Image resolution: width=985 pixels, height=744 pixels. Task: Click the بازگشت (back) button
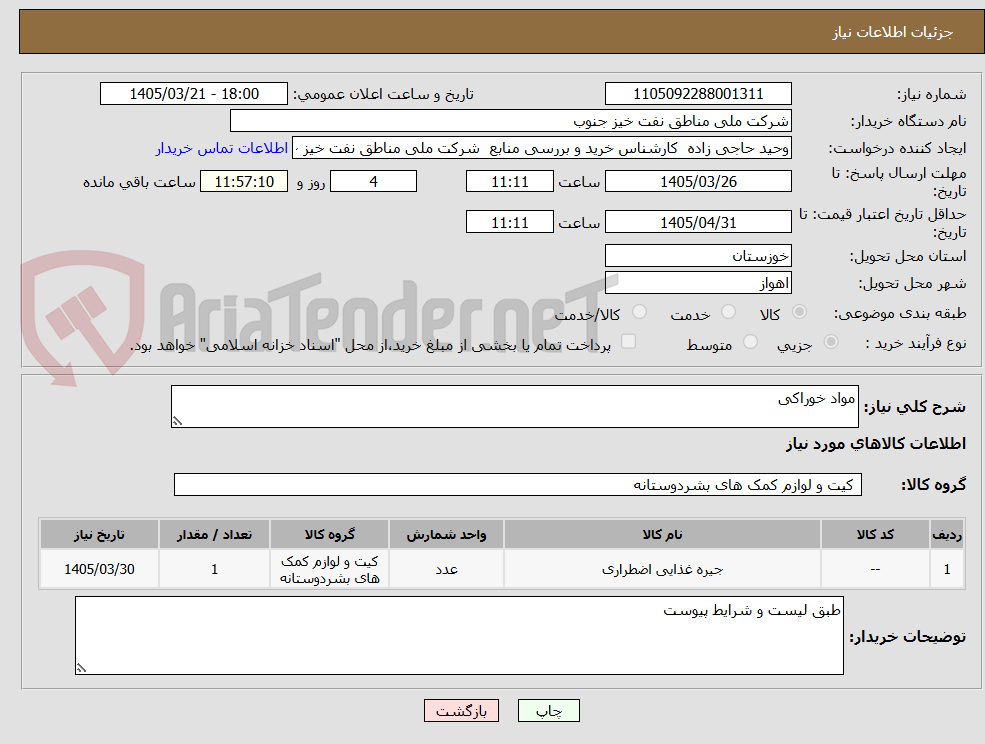461,711
